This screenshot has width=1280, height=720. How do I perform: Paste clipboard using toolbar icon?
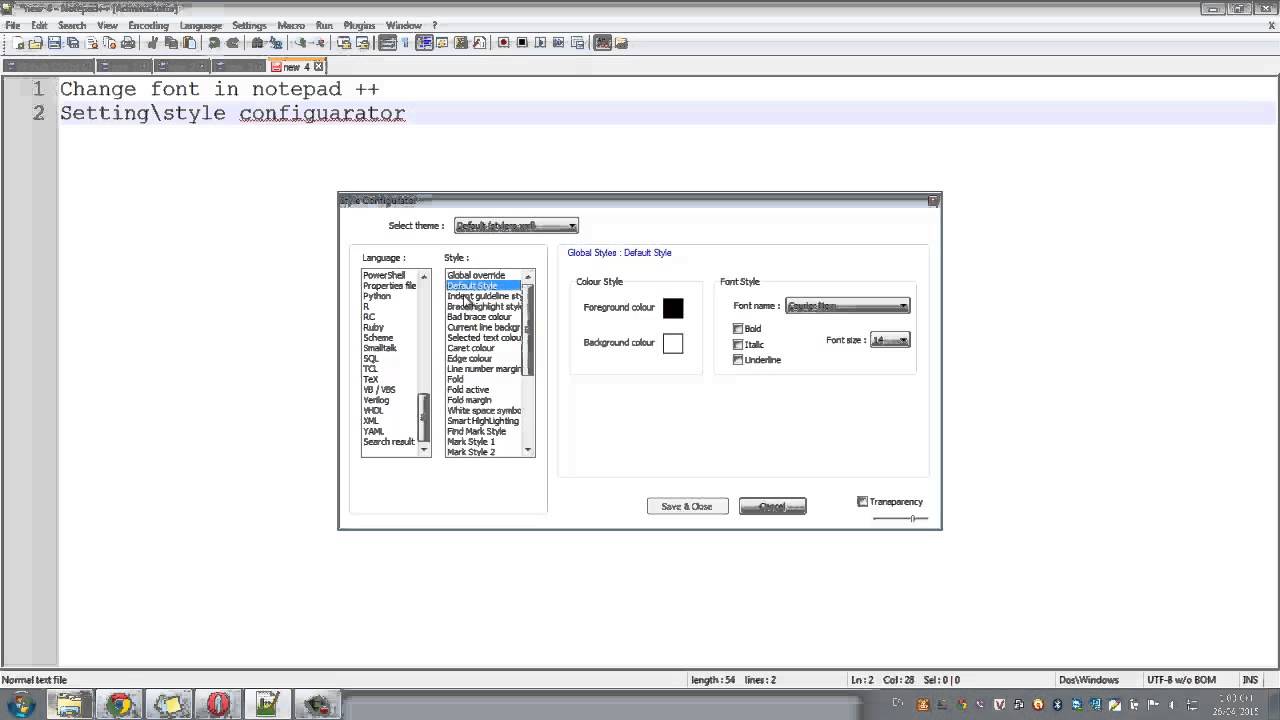189,43
